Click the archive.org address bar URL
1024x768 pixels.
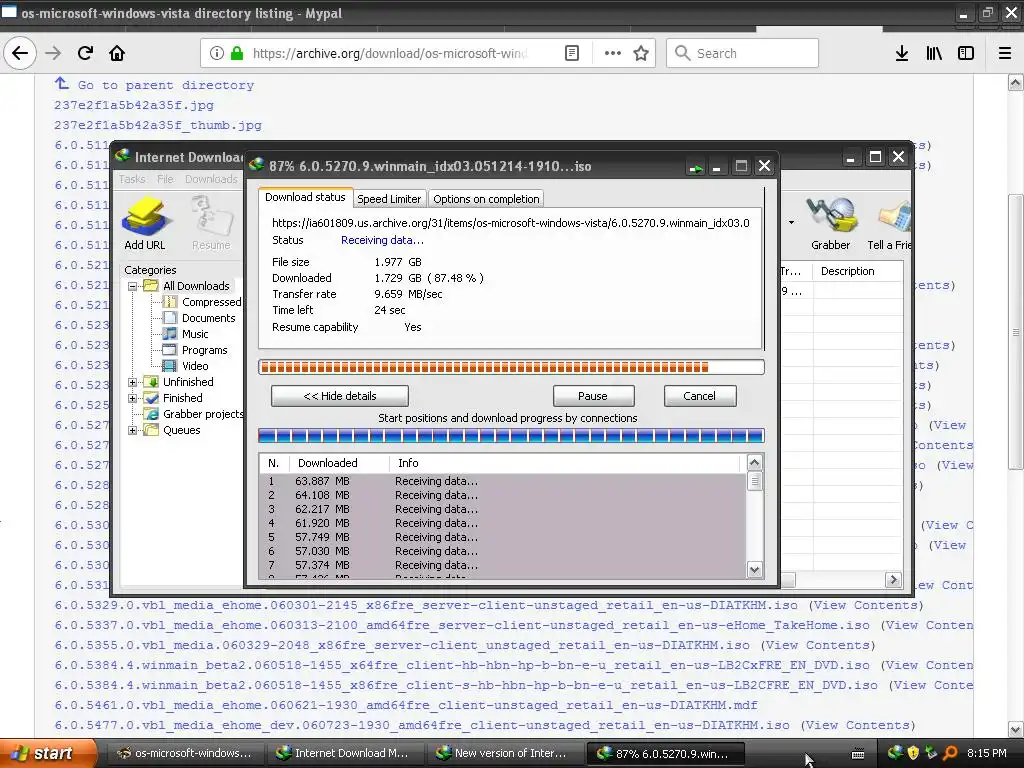pos(390,54)
